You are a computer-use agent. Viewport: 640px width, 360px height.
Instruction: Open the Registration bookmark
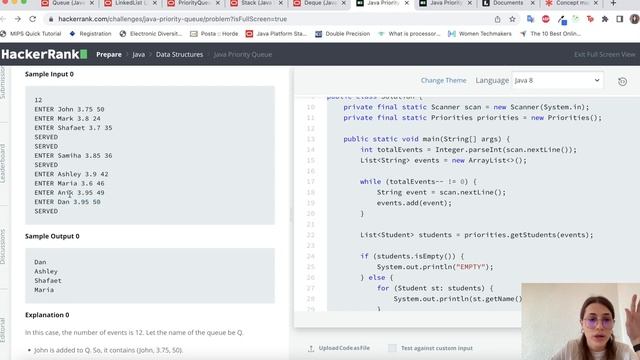coord(91,34)
